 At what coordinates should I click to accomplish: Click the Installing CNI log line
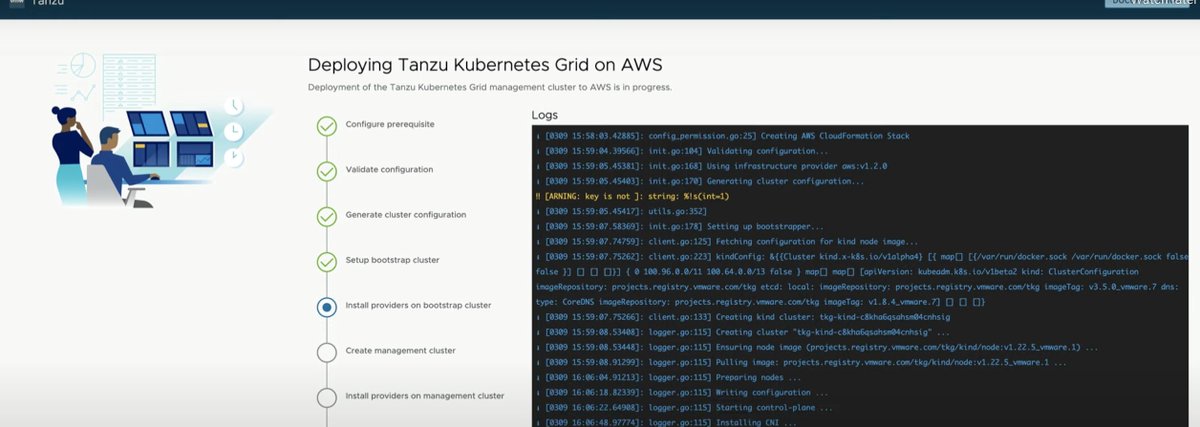[667, 422]
